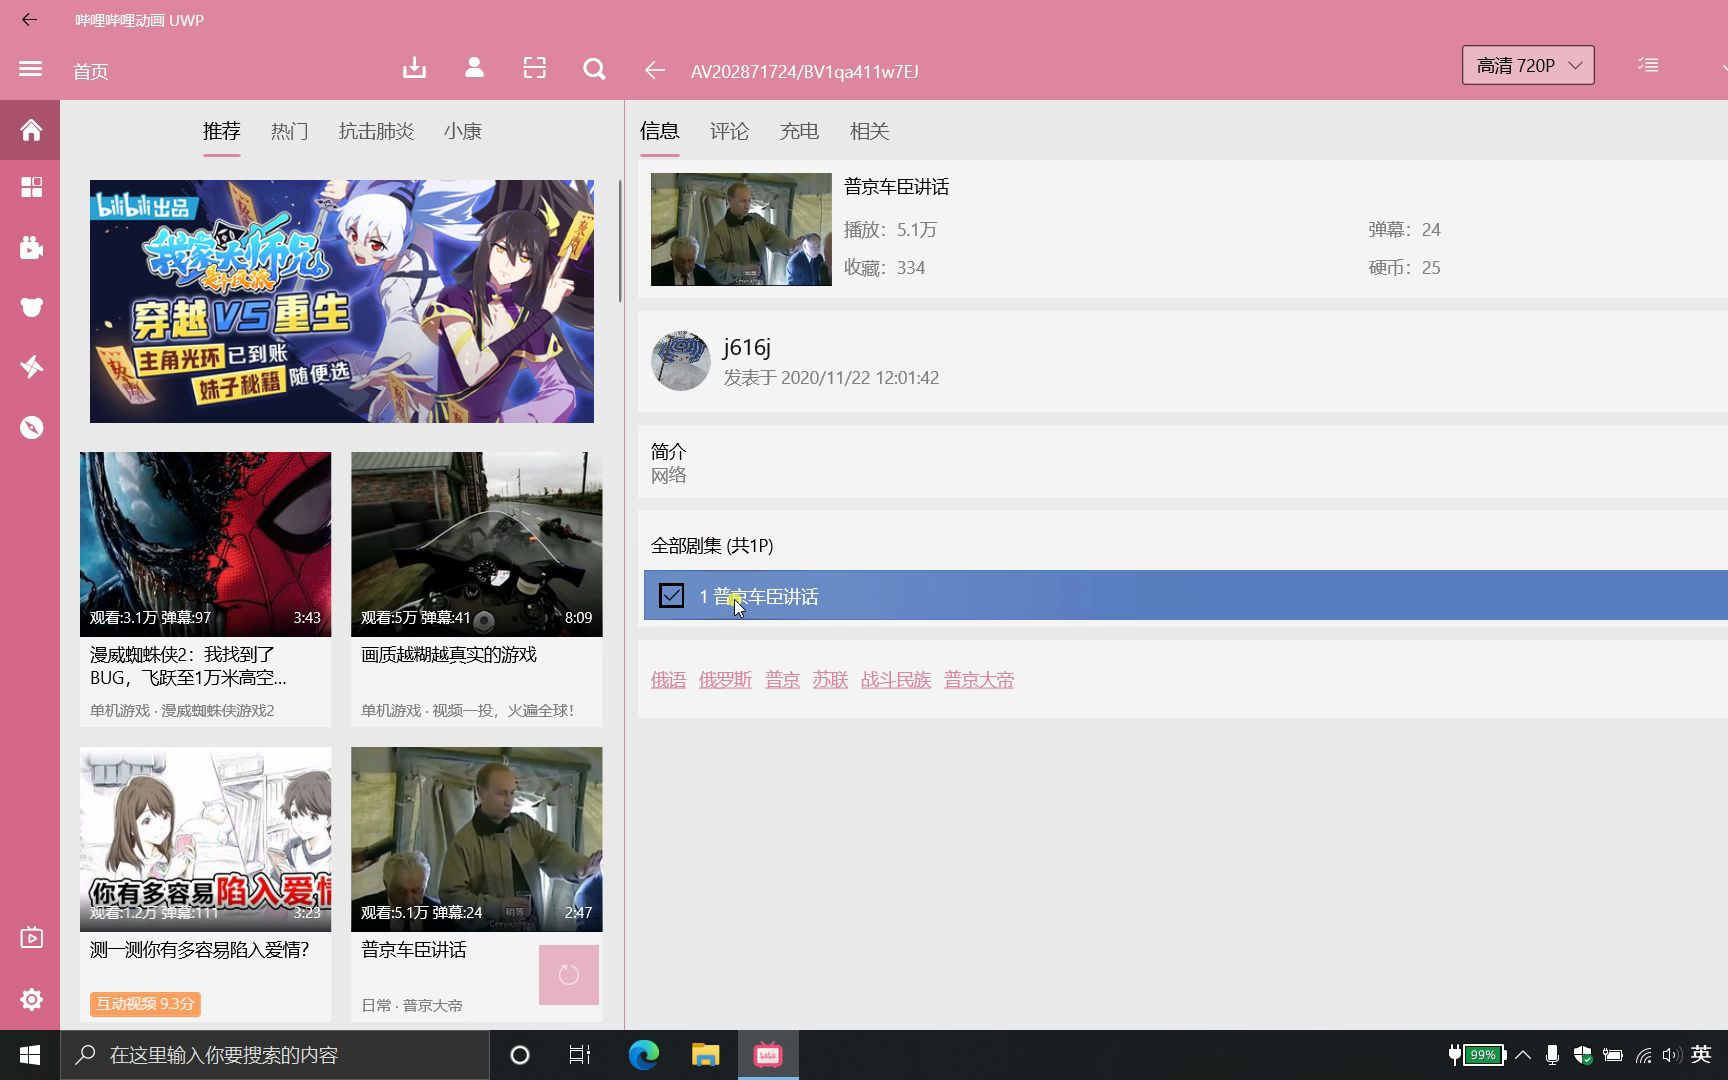Open 画质越糊越真实的游戏 video thumbnail
The height and width of the screenshot is (1080, 1728).
pyautogui.click(x=477, y=544)
